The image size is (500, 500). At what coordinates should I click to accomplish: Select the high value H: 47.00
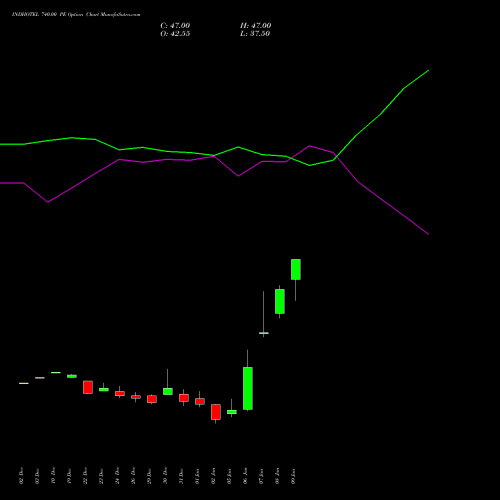[x=255, y=26]
